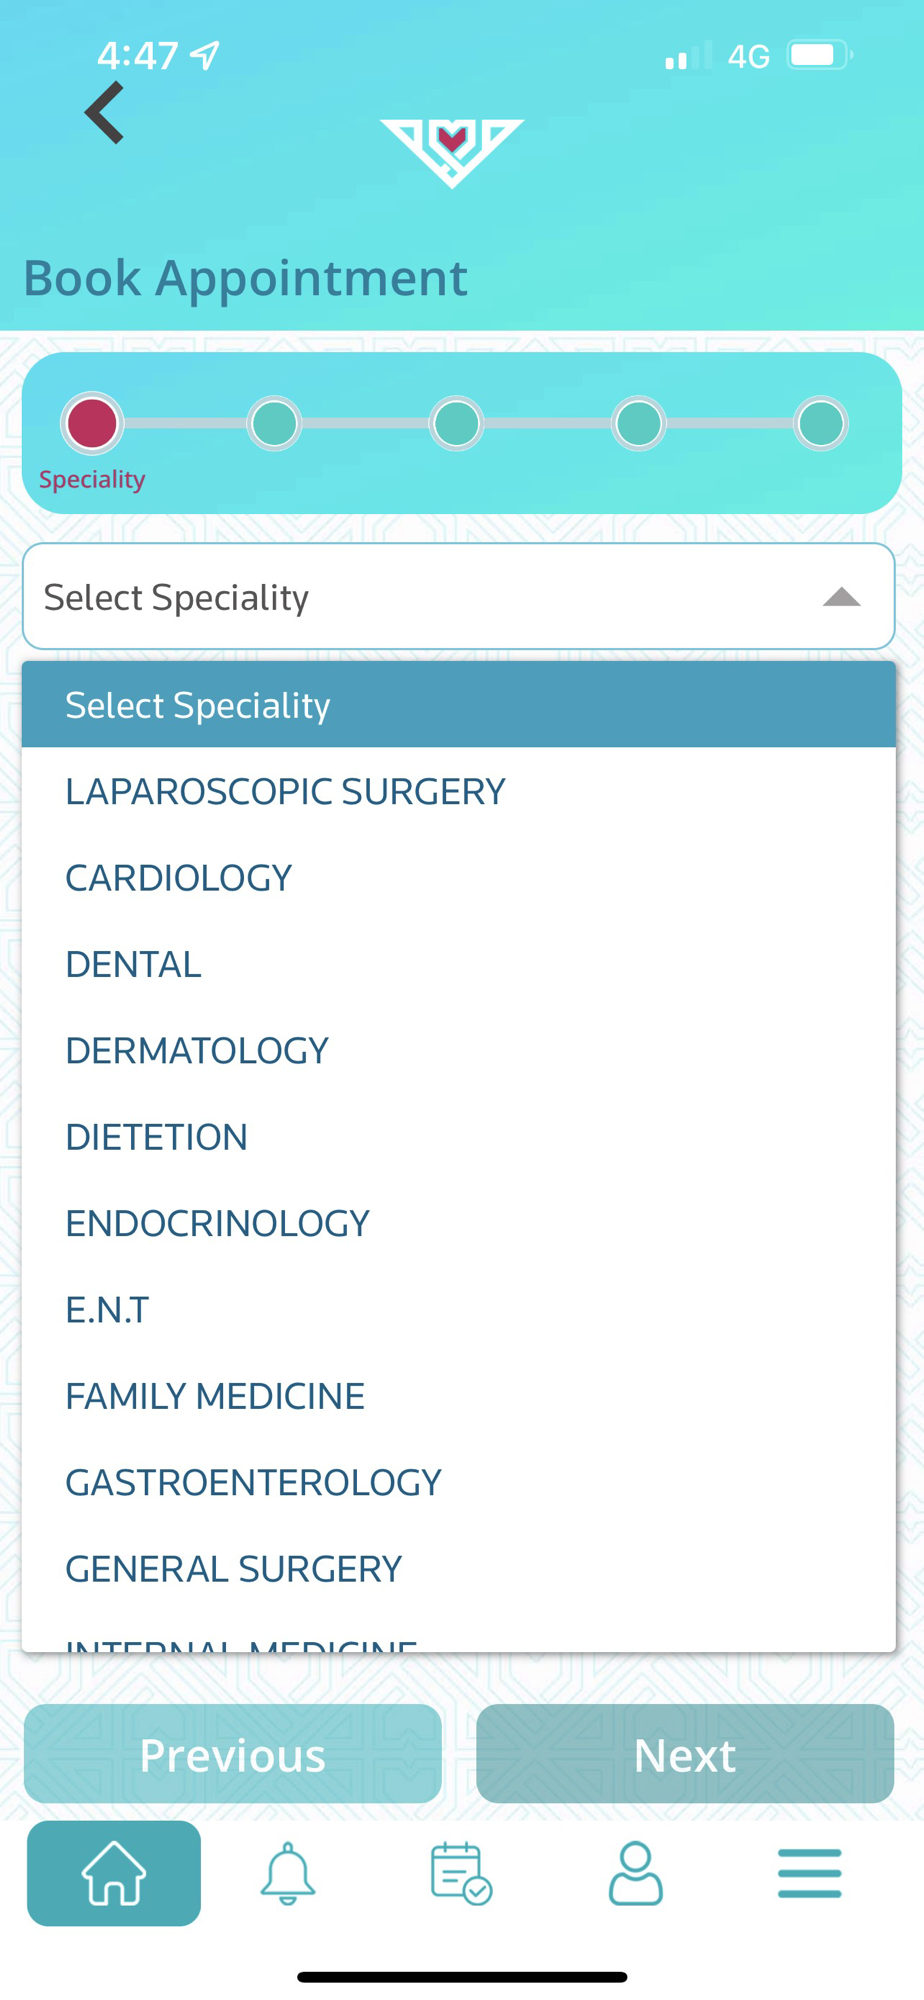
Task: Open notifications bell icon
Action: [288, 1873]
